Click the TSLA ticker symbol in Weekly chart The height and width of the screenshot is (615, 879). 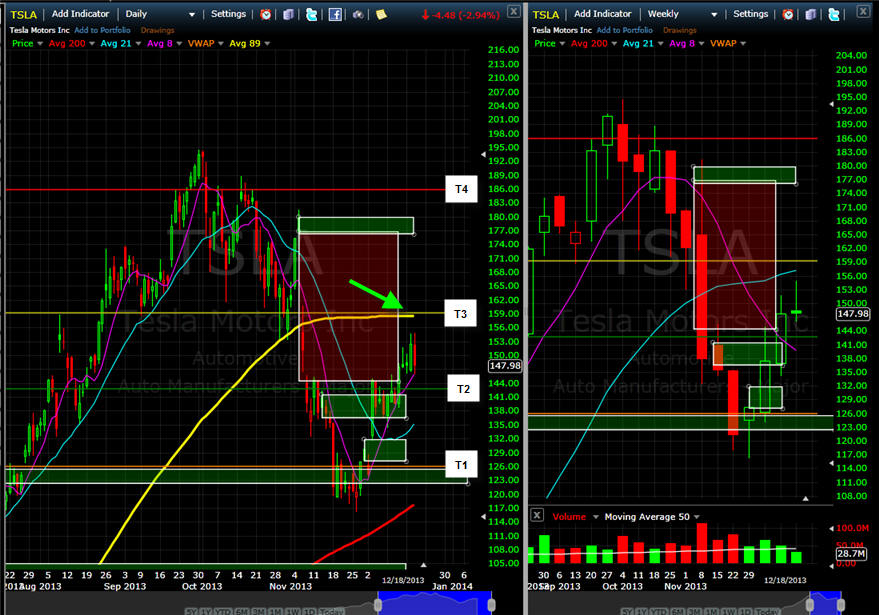tap(546, 15)
